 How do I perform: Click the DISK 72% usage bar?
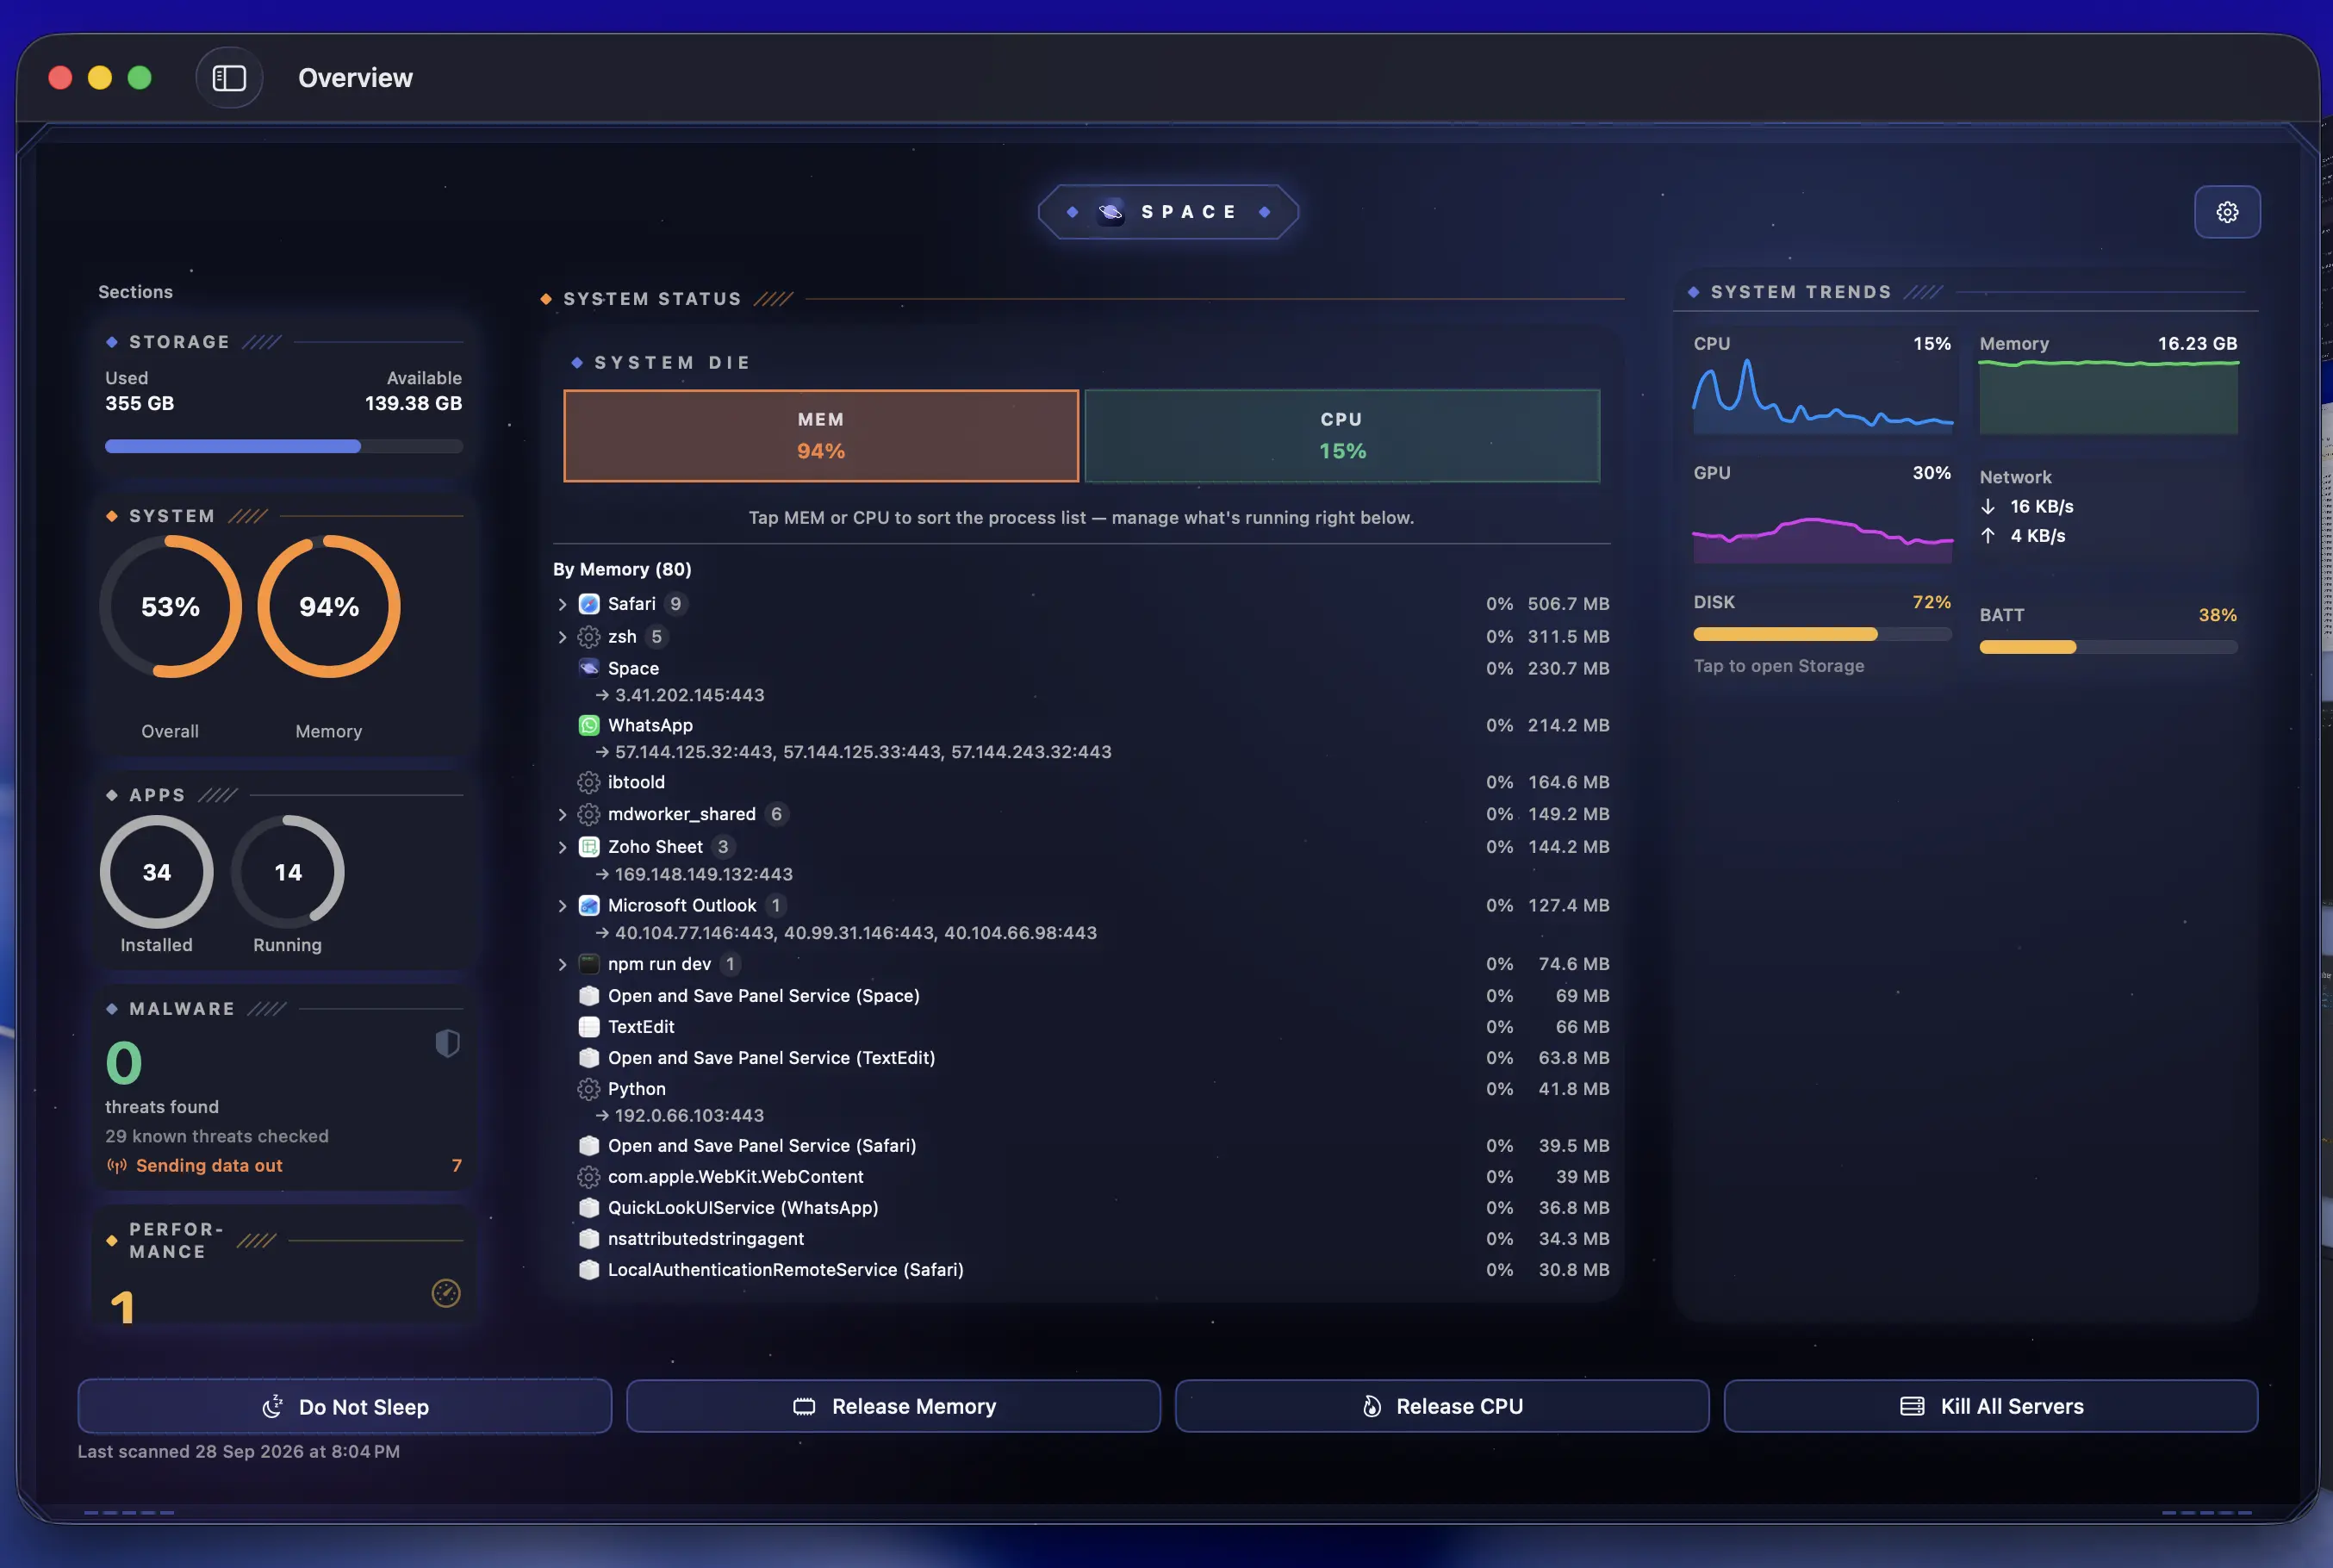[1822, 634]
